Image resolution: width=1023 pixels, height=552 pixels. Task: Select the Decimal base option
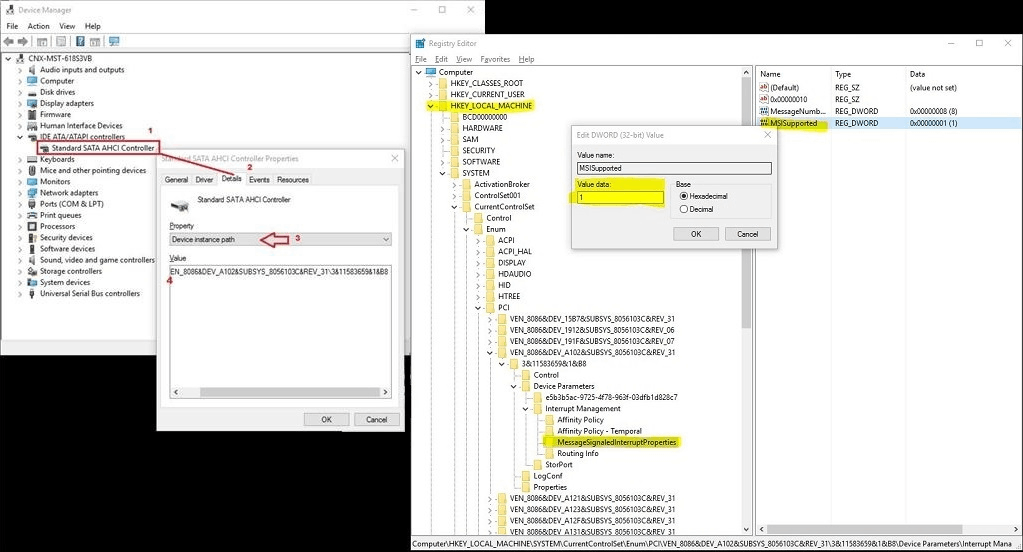[684, 209]
